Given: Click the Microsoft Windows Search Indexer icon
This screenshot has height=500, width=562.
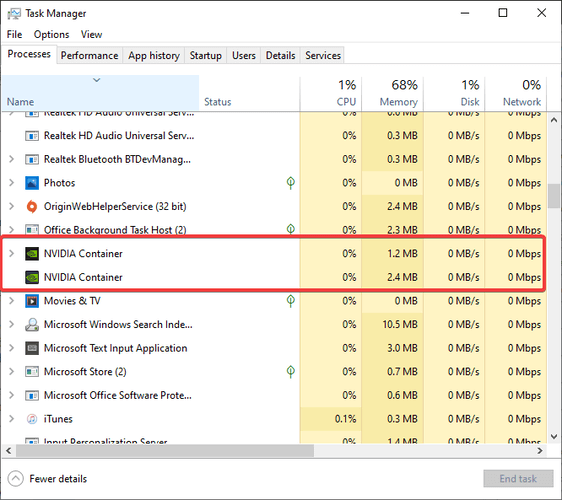Looking at the screenshot, I should [x=32, y=325].
